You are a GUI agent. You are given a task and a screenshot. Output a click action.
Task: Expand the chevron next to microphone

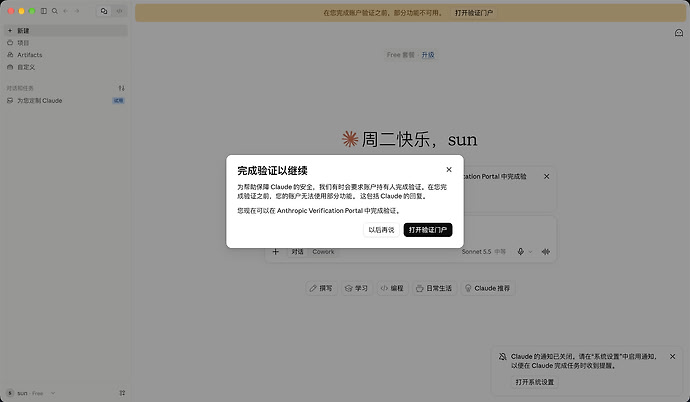coord(530,252)
